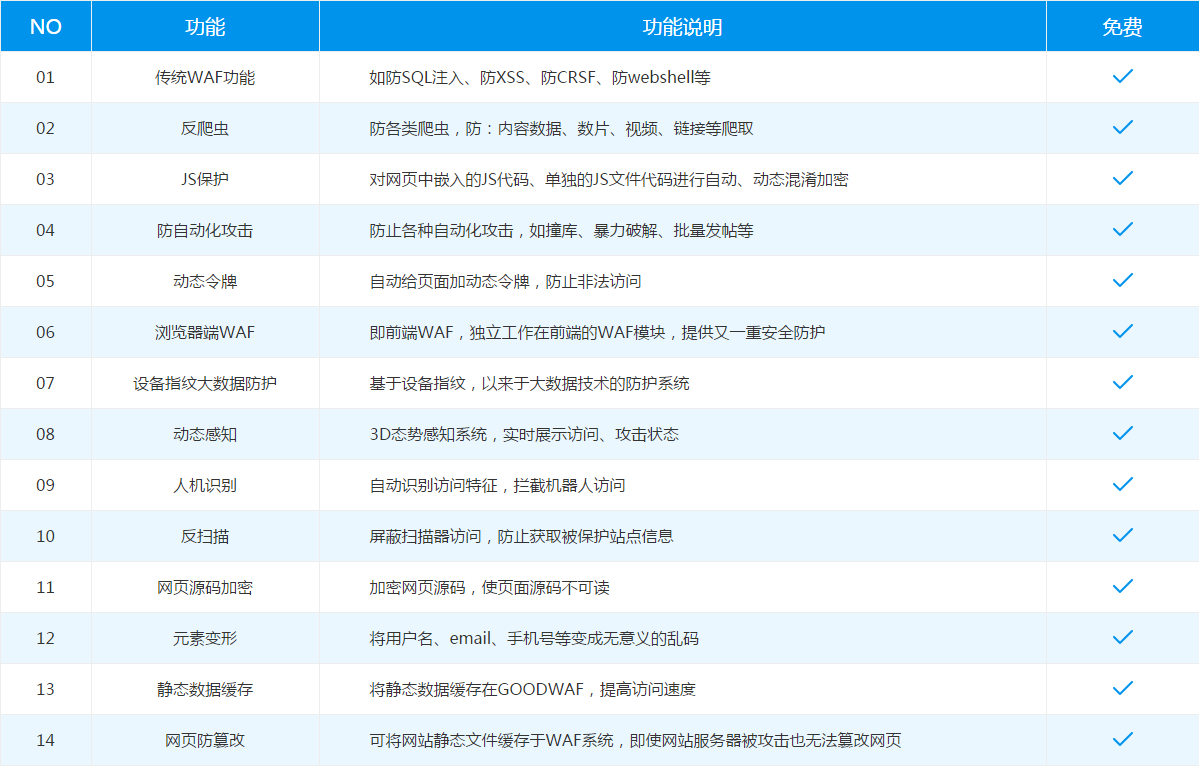Toggle the 免费 status for 元素变形
This screenshot has width=1199, height=768.
click(x=1122, y=638)
